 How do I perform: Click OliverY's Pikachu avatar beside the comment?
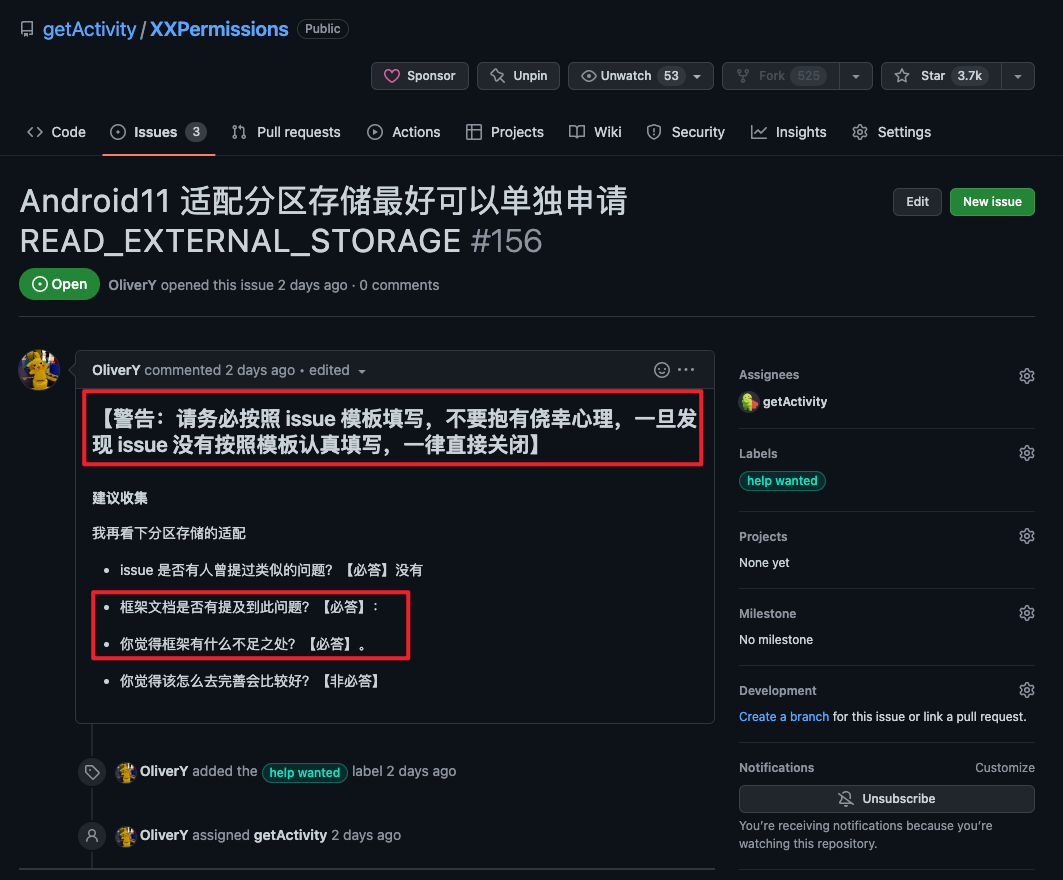(x=39, y=369)
